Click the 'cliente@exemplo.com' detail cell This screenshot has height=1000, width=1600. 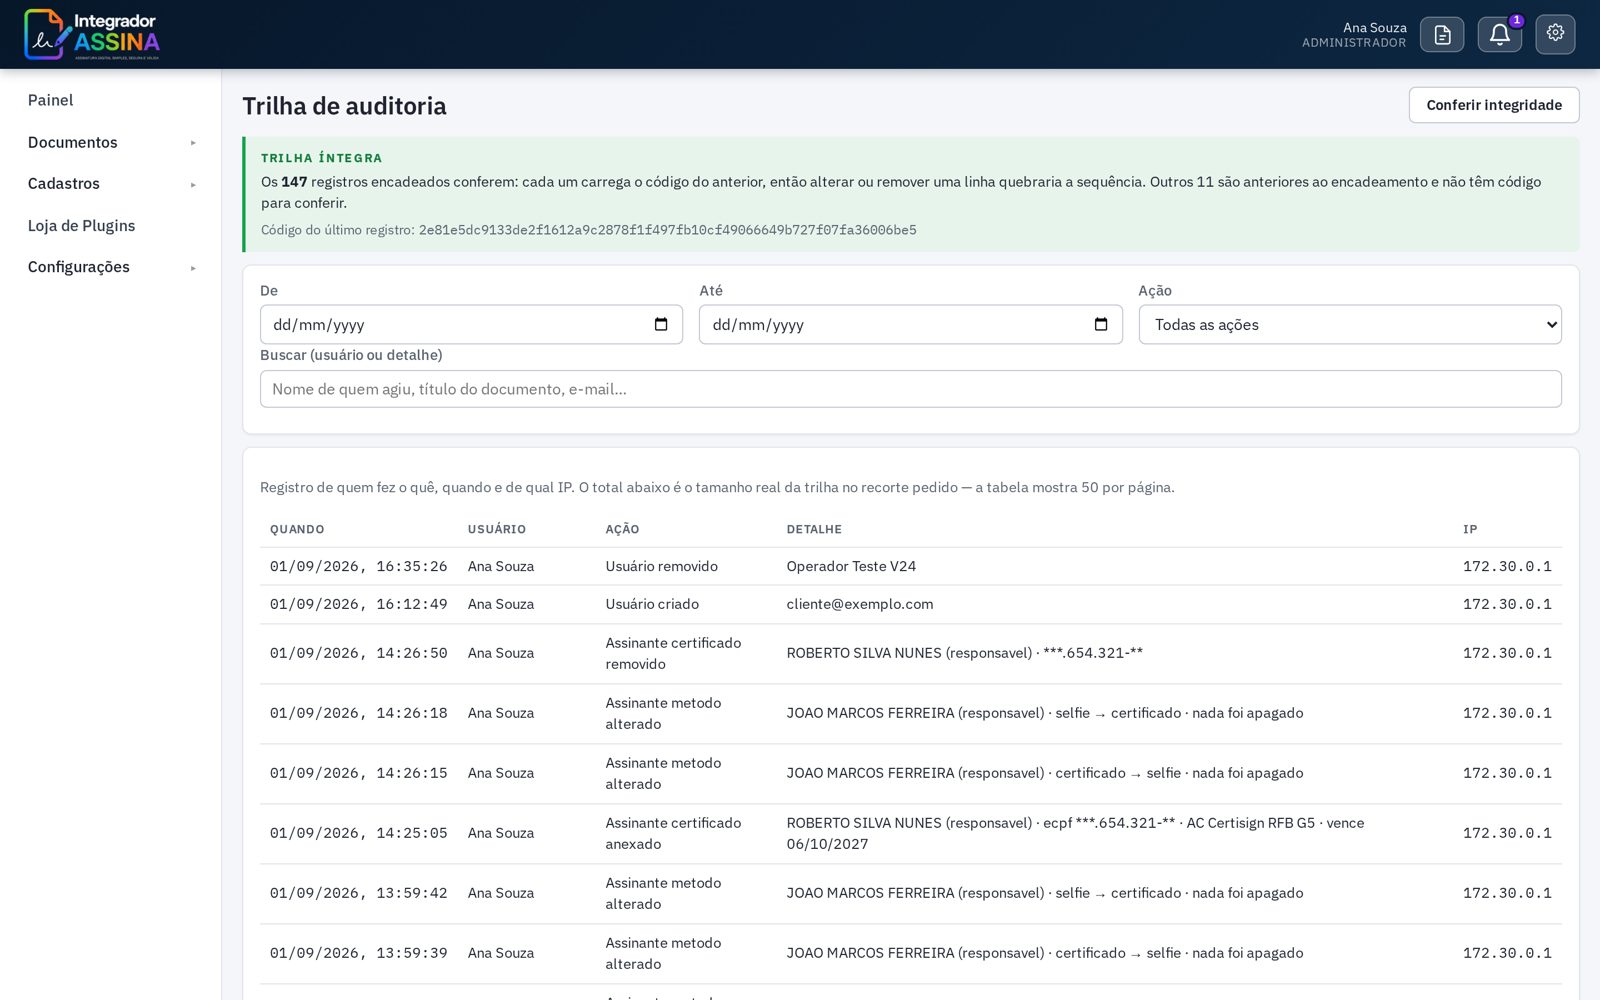[x=860, y=604]
